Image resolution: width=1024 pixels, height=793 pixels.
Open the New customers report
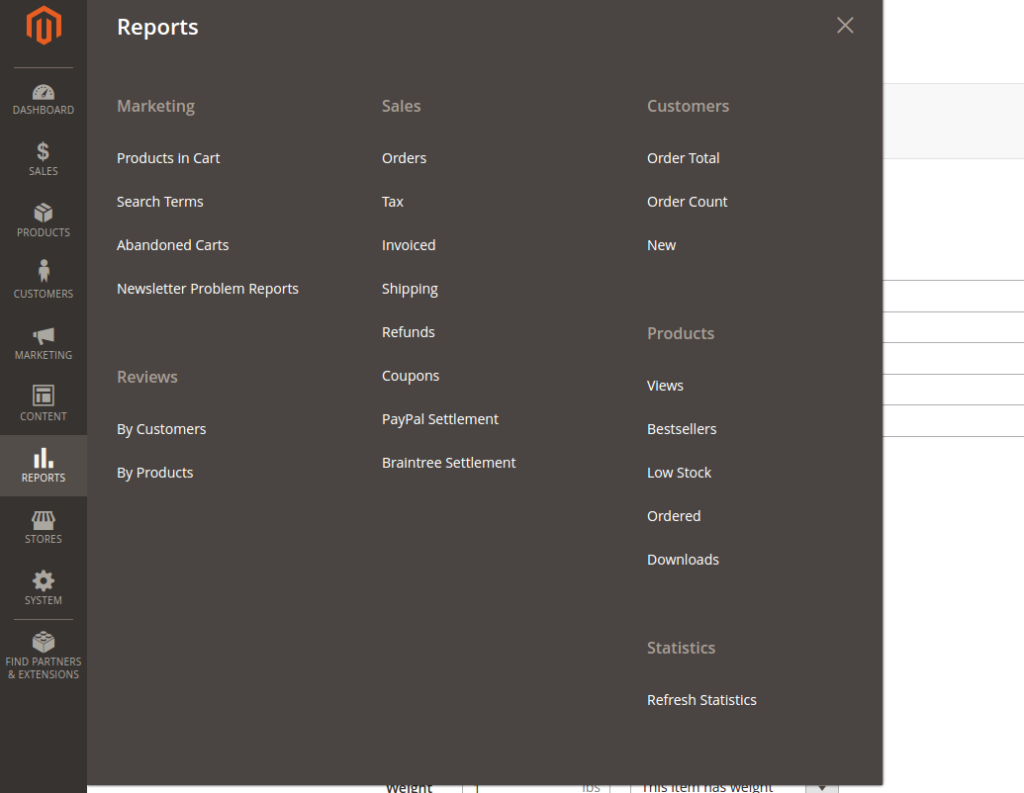click(x=662, y=245)
